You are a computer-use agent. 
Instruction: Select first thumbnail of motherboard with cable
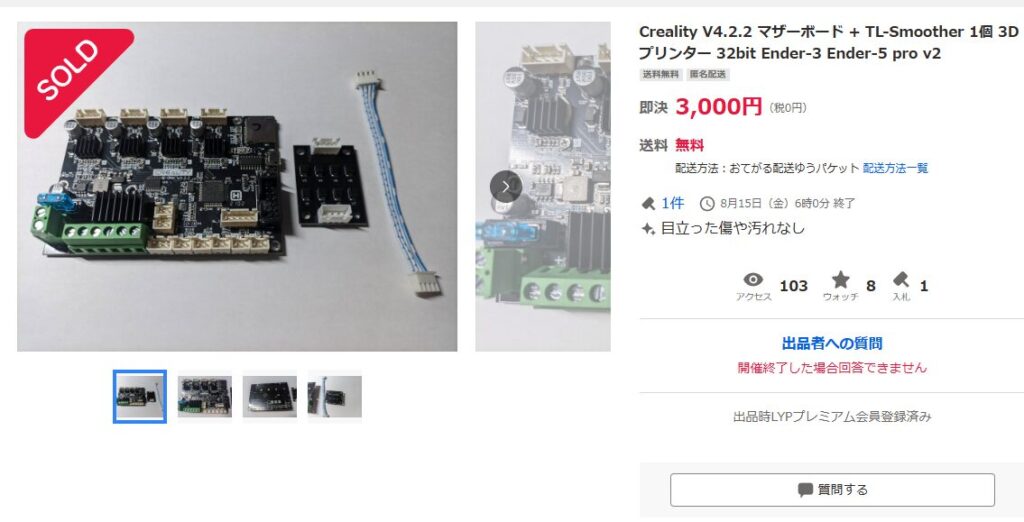140,397
